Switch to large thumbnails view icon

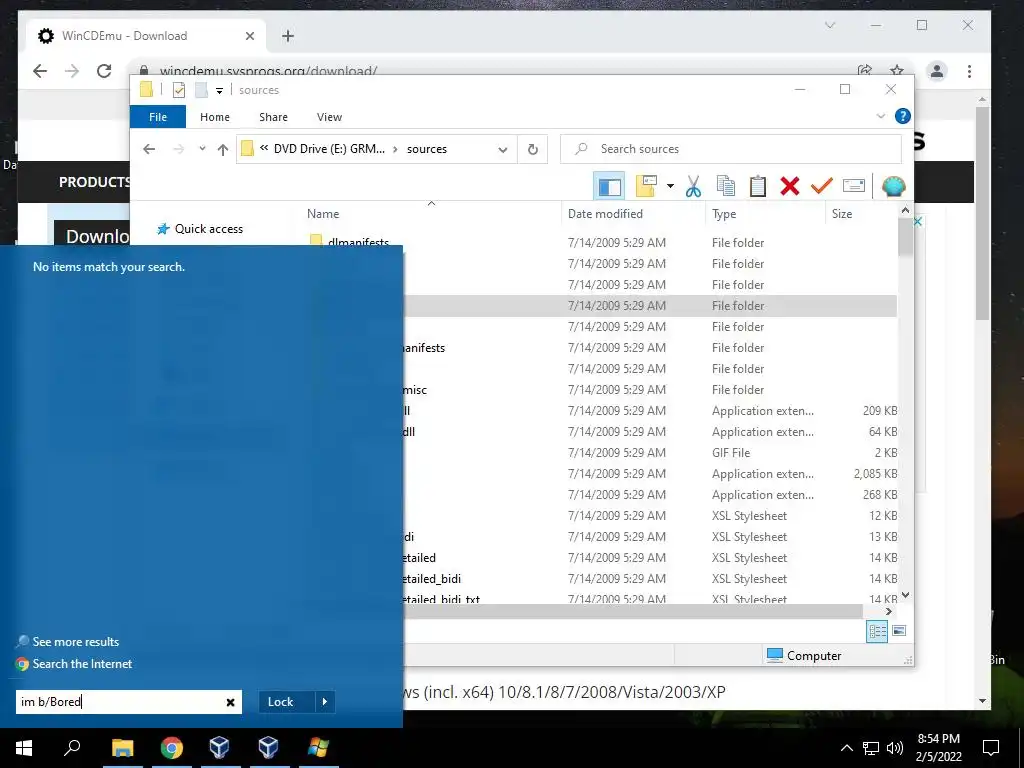coord(899,631)
